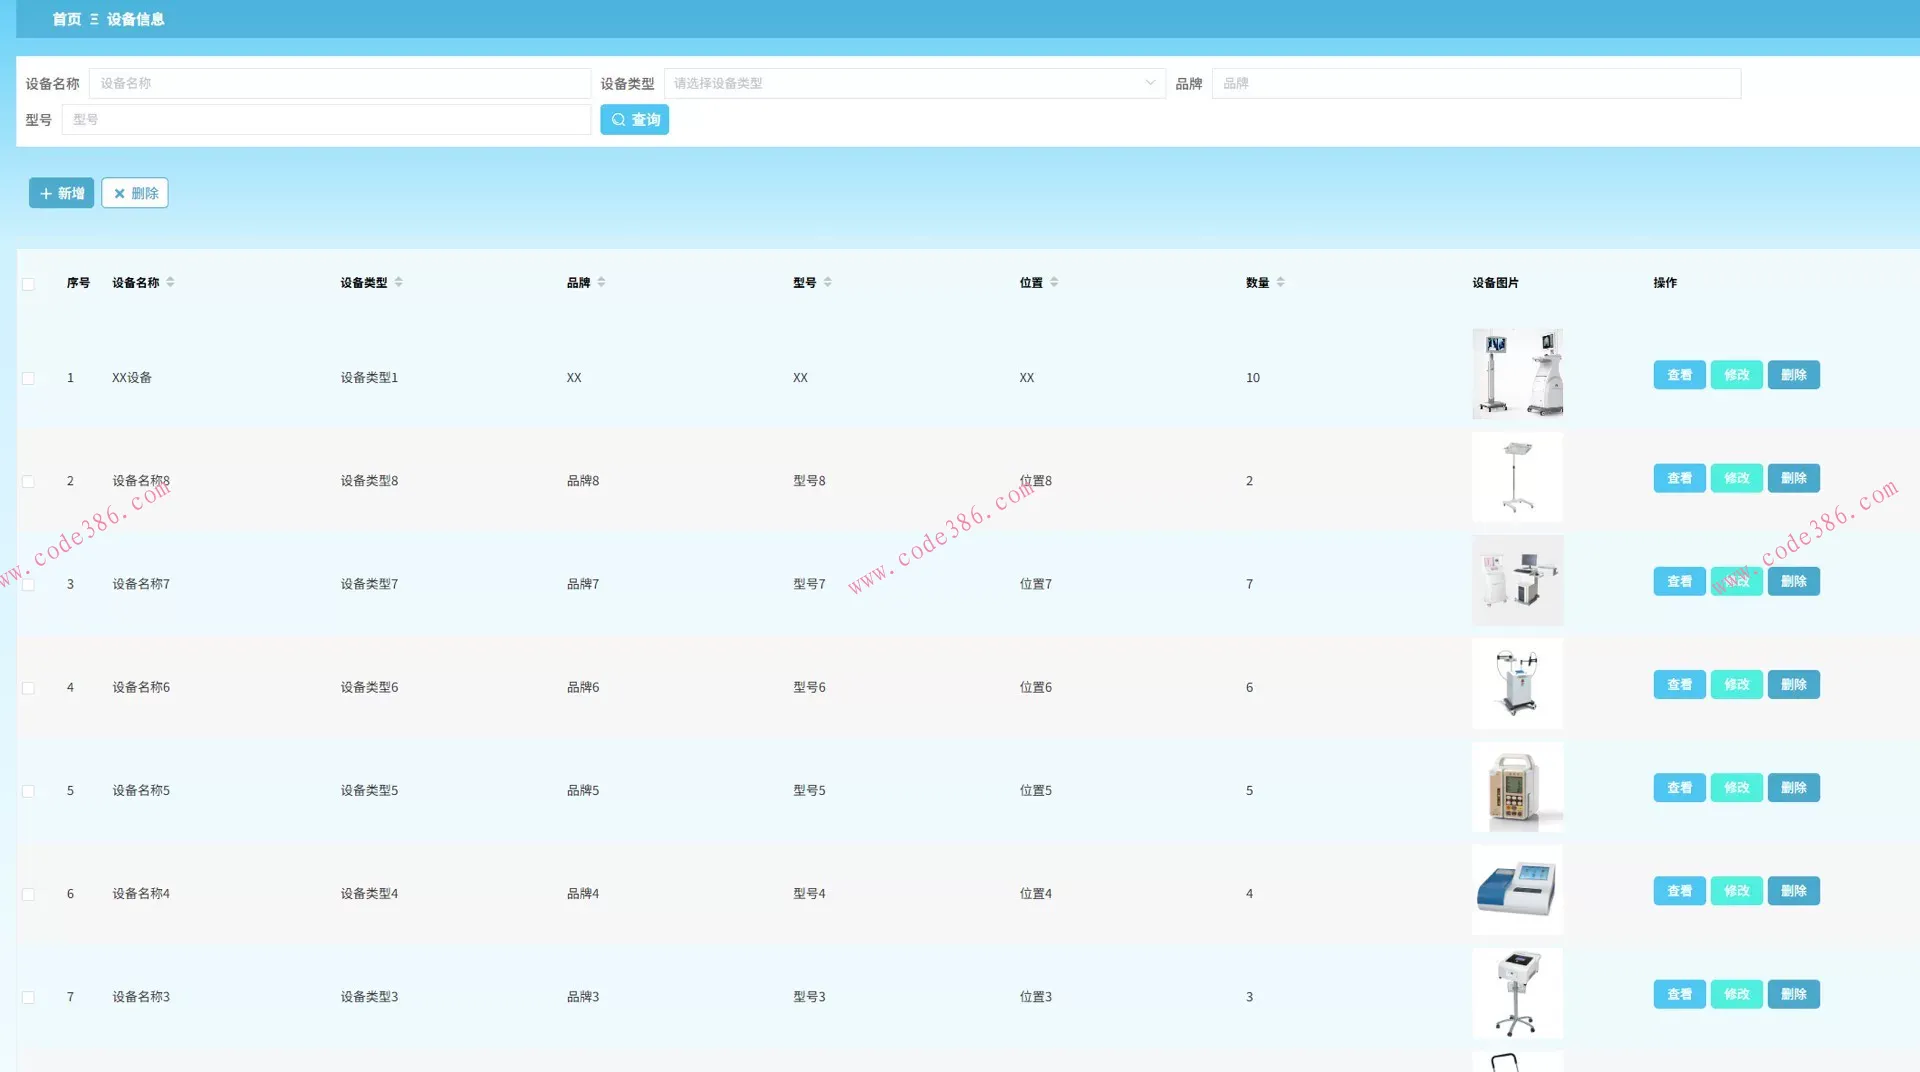Open the 设备类型 dropdown selector

click(914, 83)
